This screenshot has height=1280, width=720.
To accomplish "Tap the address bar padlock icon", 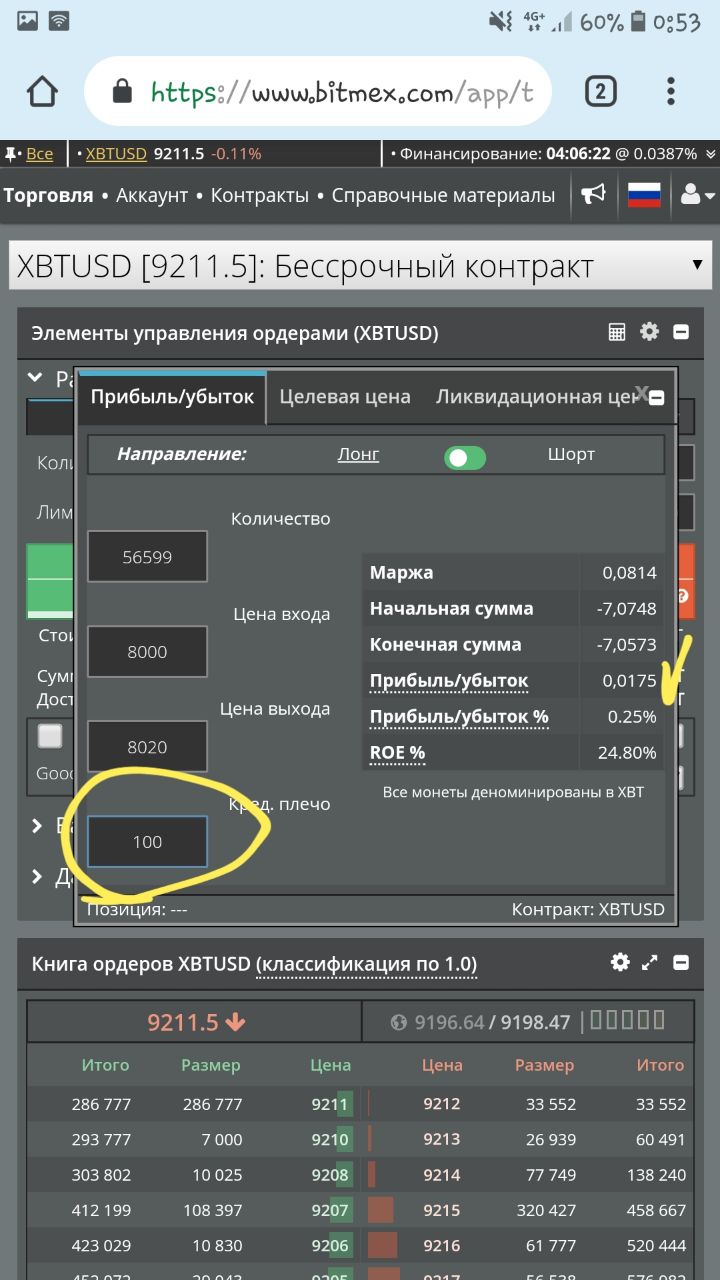I will click(x=122, y=92).
